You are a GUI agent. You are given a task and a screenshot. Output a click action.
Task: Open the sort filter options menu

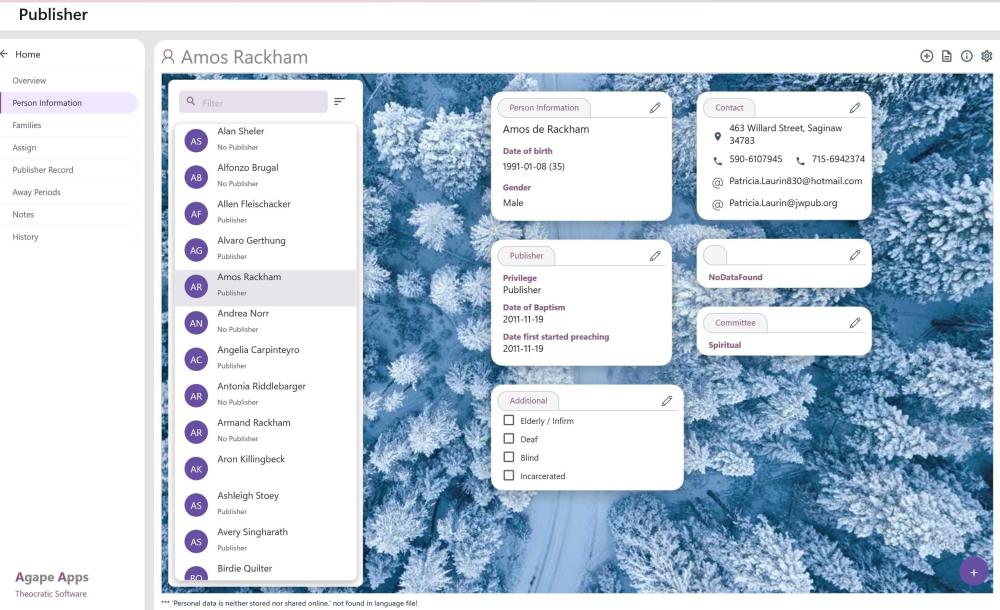coord(340,102)
